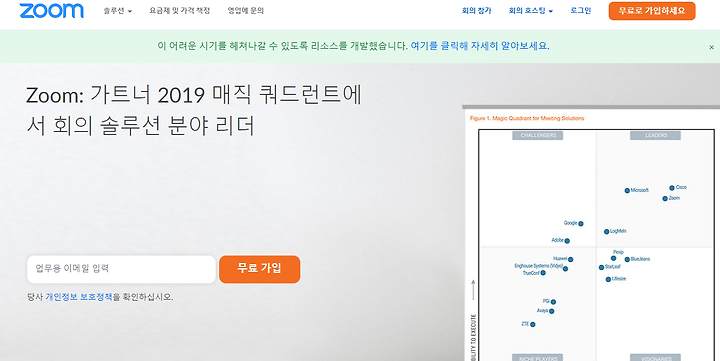The height and width of the screenshot is (361, 720).
Task: Open 요금제 및 가격 책정 page
Action: 180,11
